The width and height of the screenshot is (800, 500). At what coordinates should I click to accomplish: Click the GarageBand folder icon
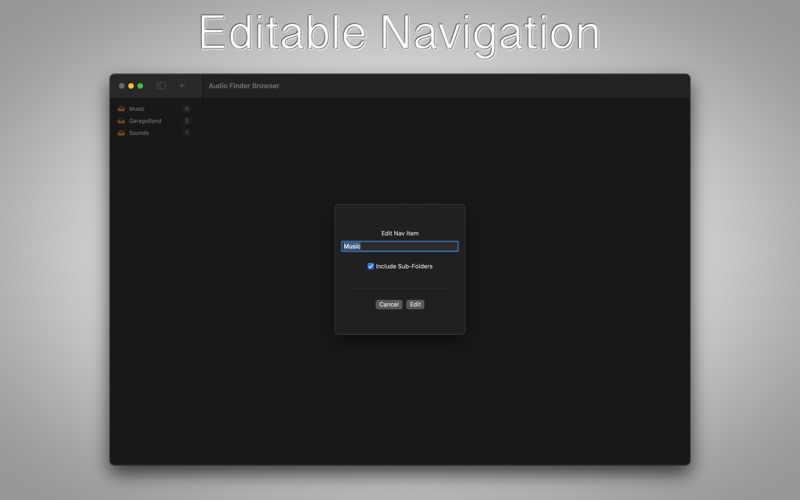point(121,121)
